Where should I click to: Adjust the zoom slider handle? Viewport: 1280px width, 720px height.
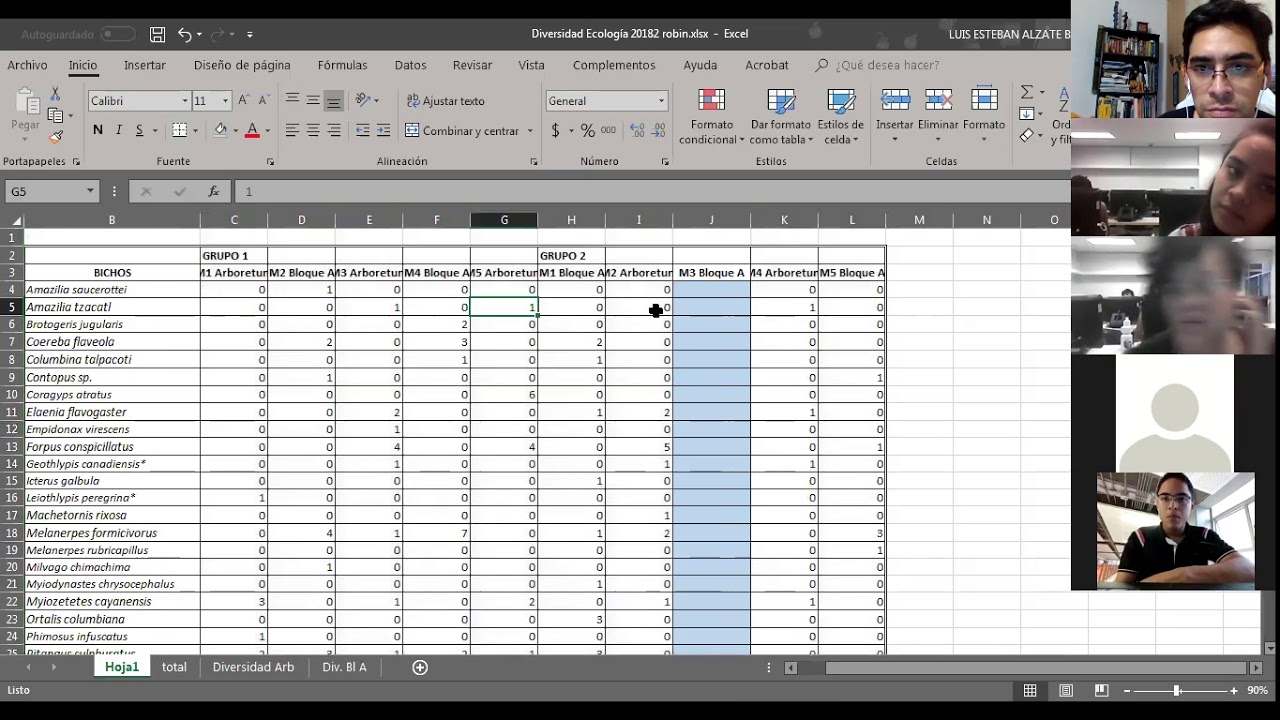[x=1177, y=691]
